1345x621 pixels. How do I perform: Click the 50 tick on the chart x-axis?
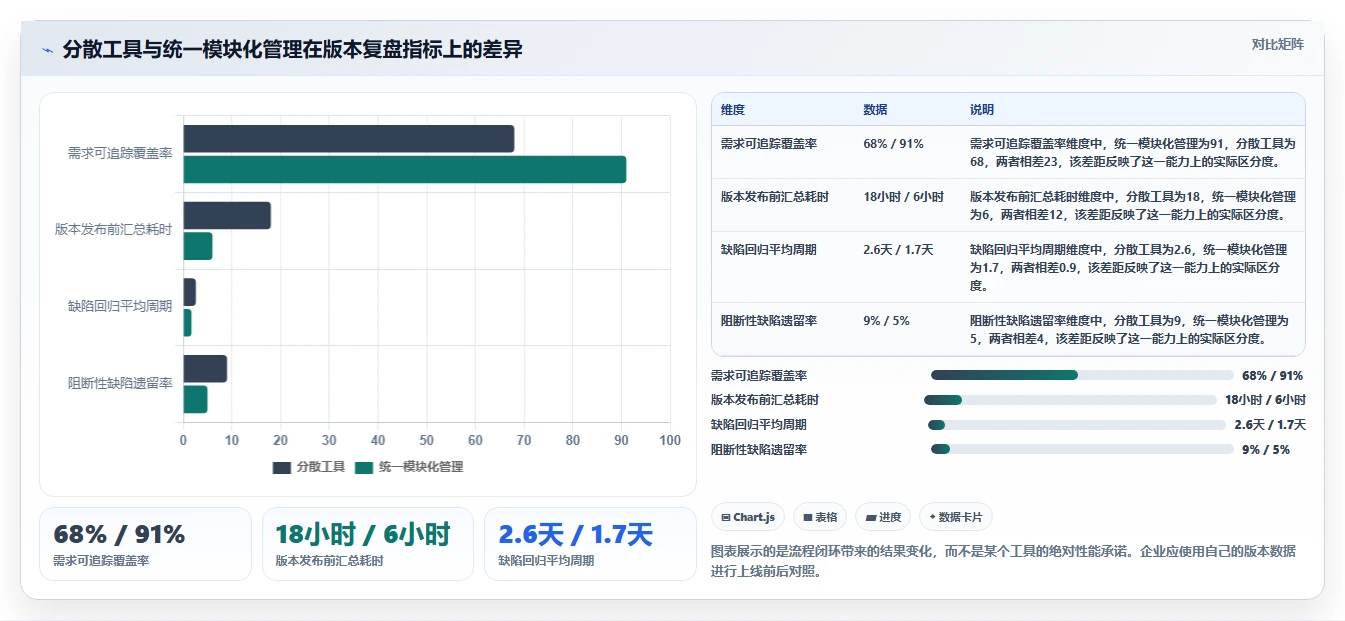tap(427, 440)
